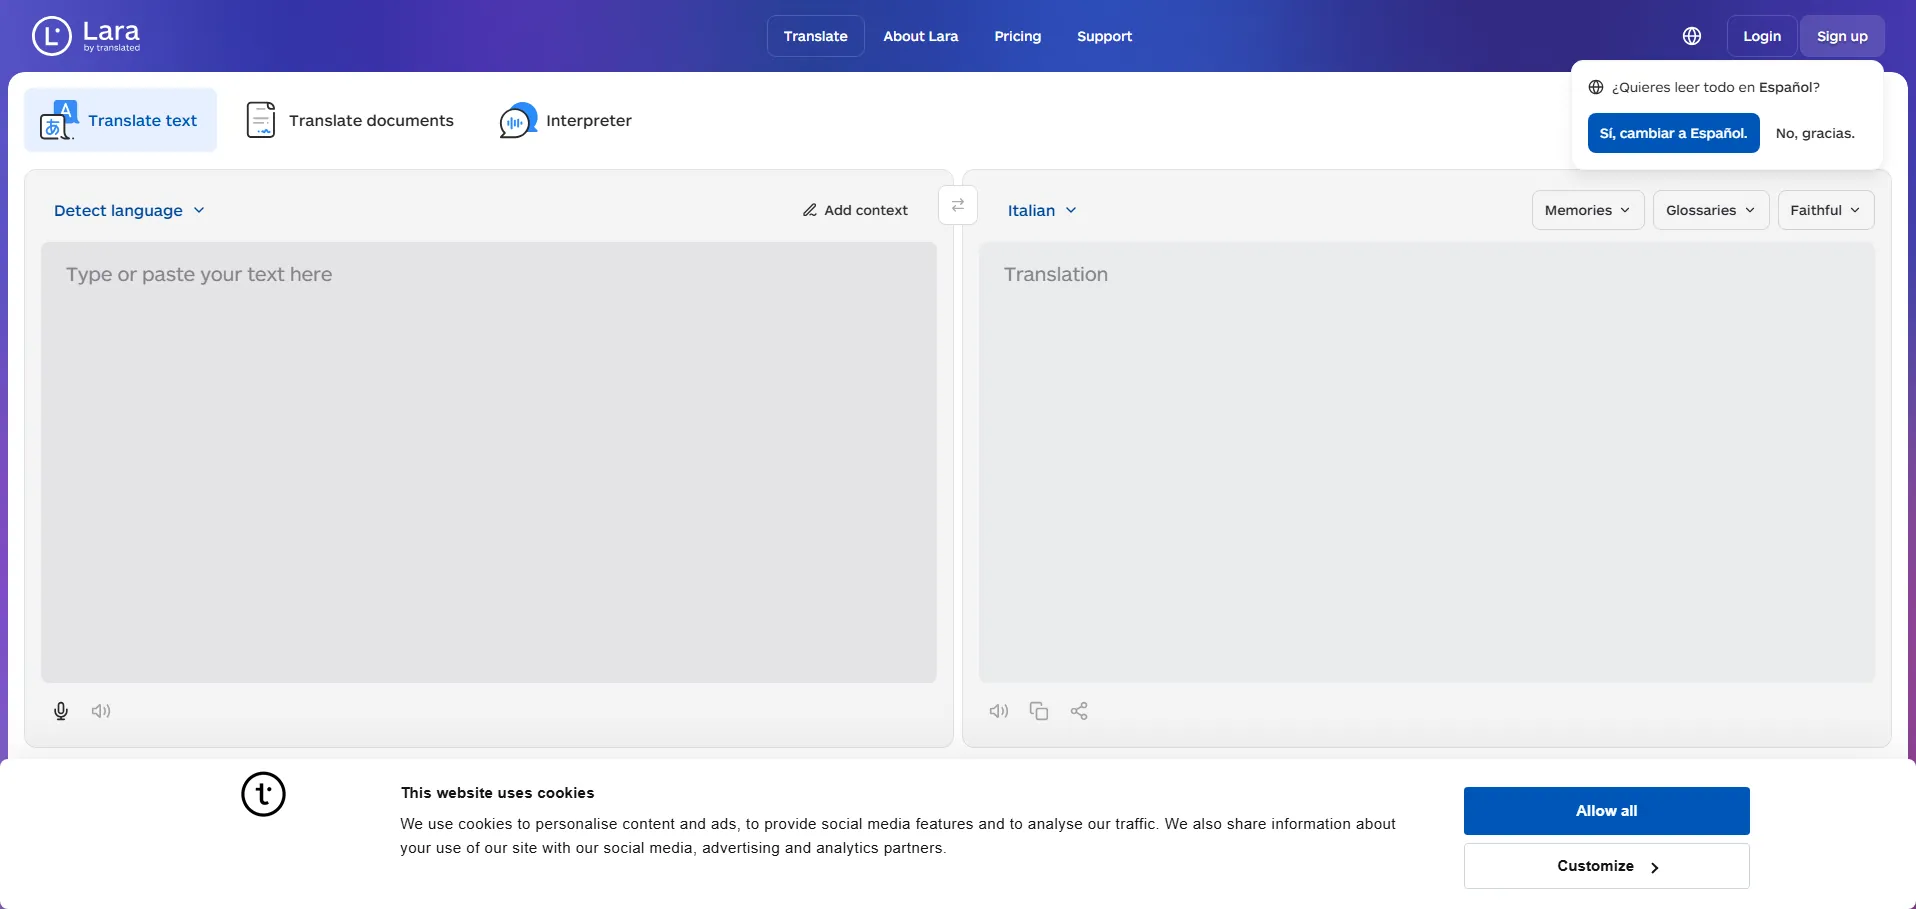The height and width of the screenshot is (909, 1916).
Task: Open the Glossaries dropdown
Action: [1710, 210]
